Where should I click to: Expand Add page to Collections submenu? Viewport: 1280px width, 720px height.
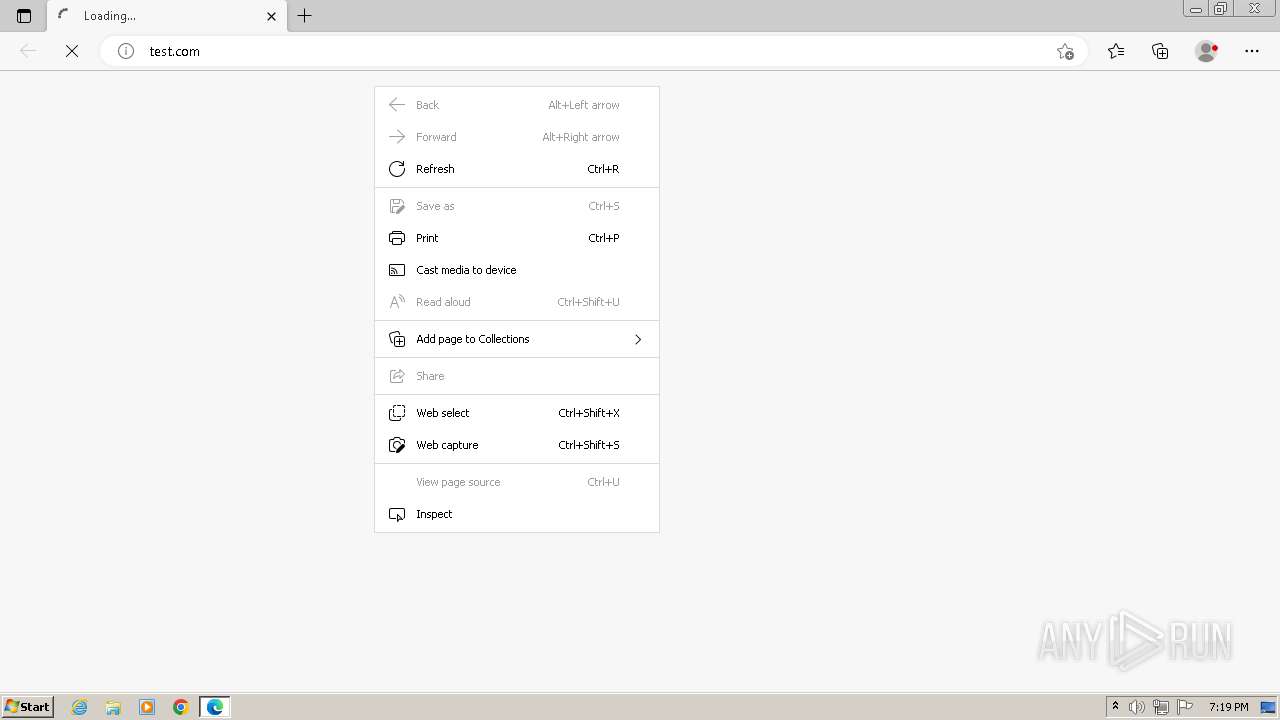pyautogui.click(x=517, y=339)
